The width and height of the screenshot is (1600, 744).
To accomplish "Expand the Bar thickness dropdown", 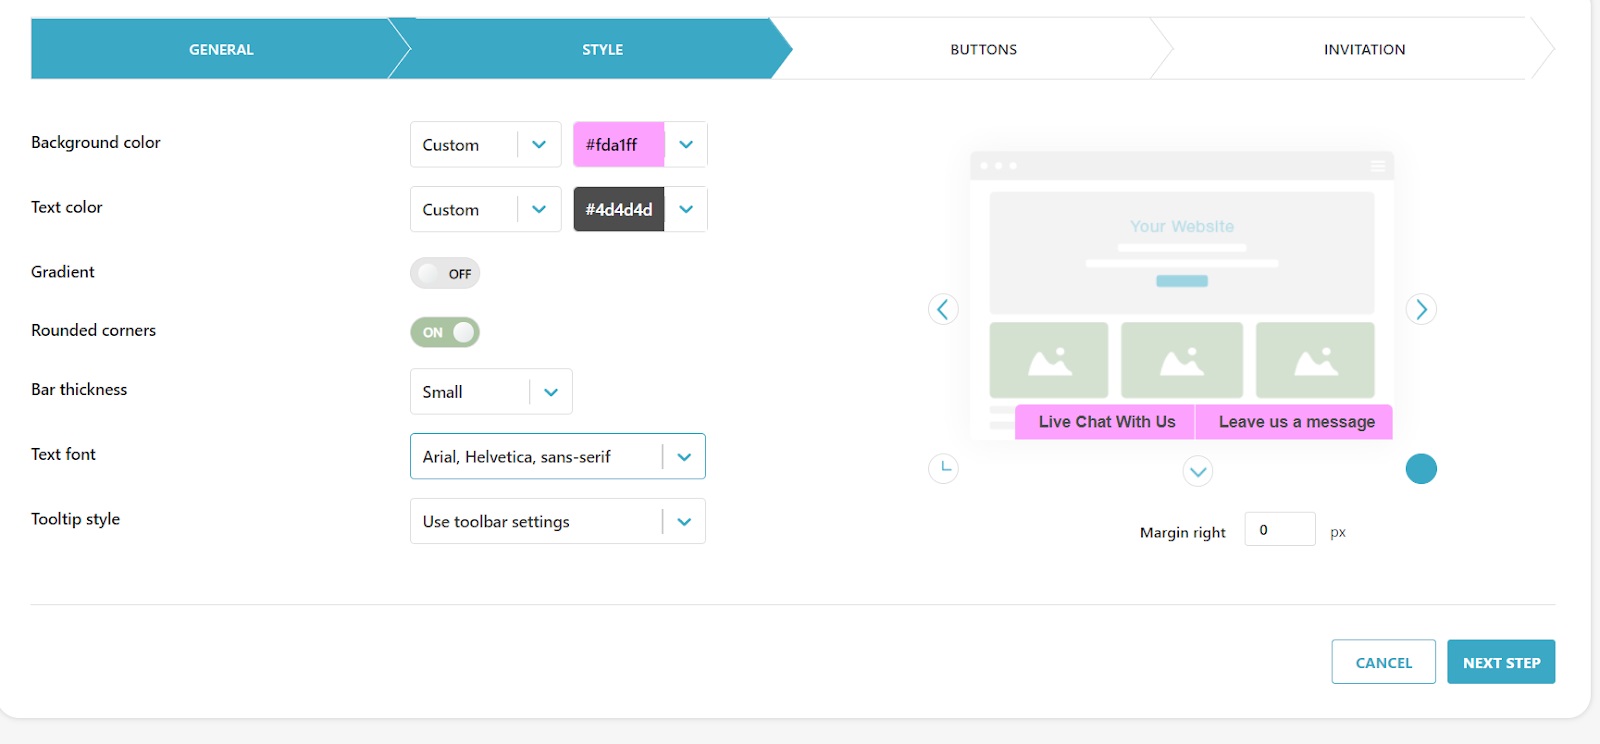I will (491, 392).
